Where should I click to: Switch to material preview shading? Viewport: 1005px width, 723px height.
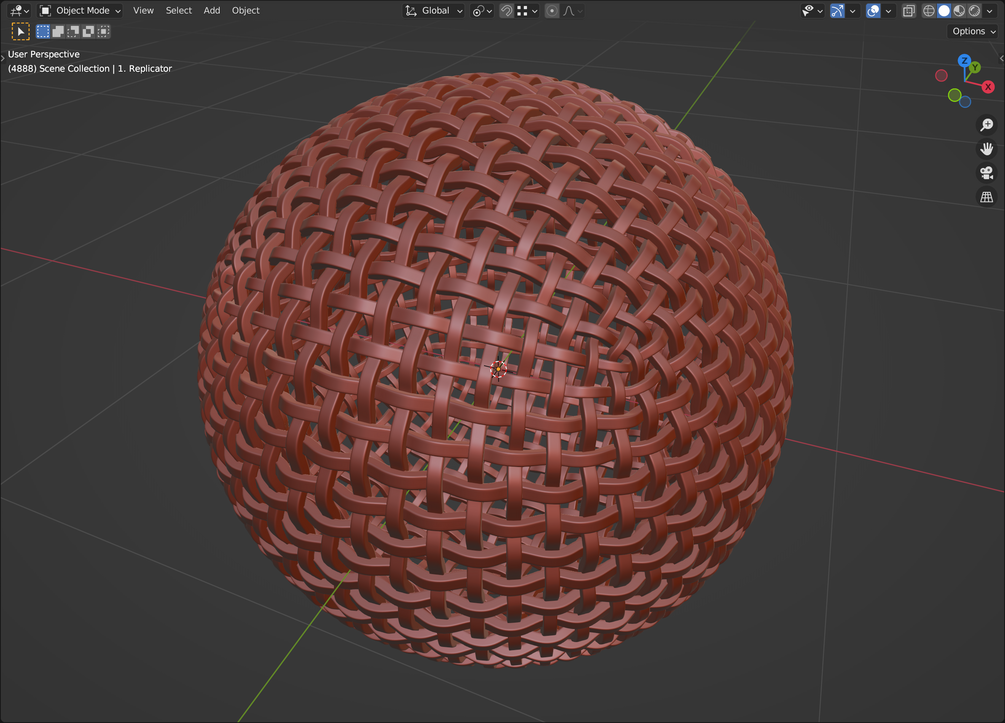pyautogui.click(x=959, y=10)
